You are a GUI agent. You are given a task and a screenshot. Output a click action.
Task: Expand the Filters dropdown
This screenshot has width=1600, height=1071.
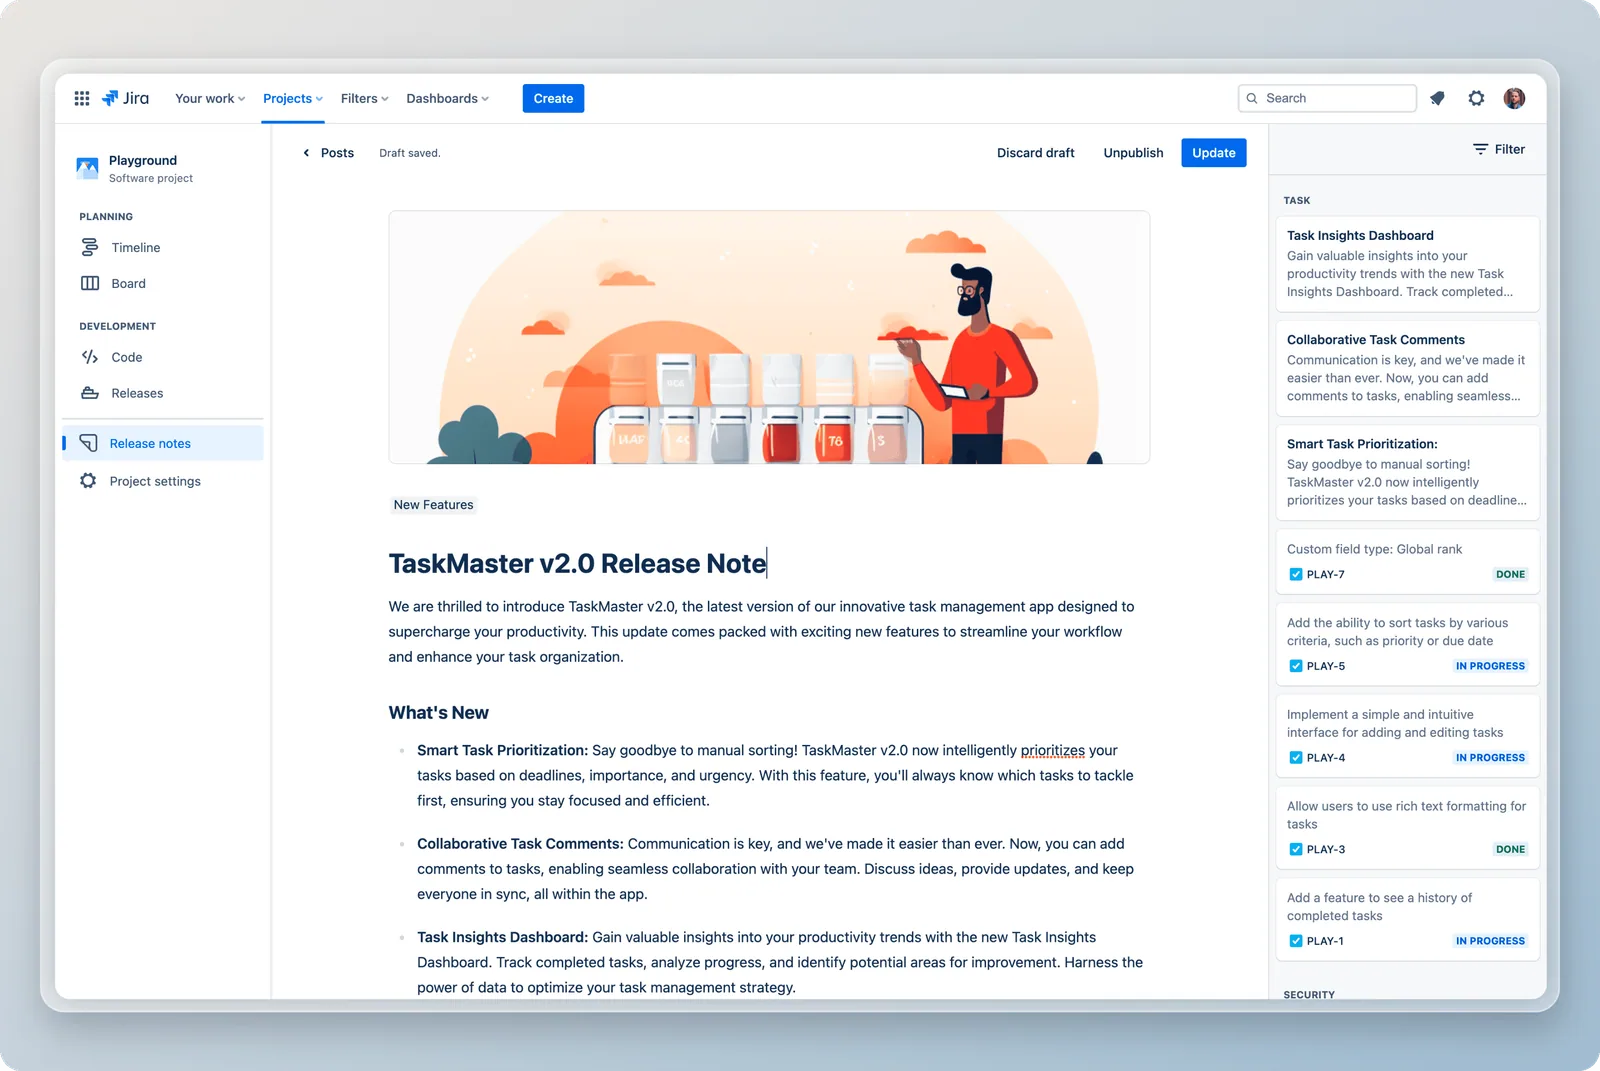click(364, 98)
